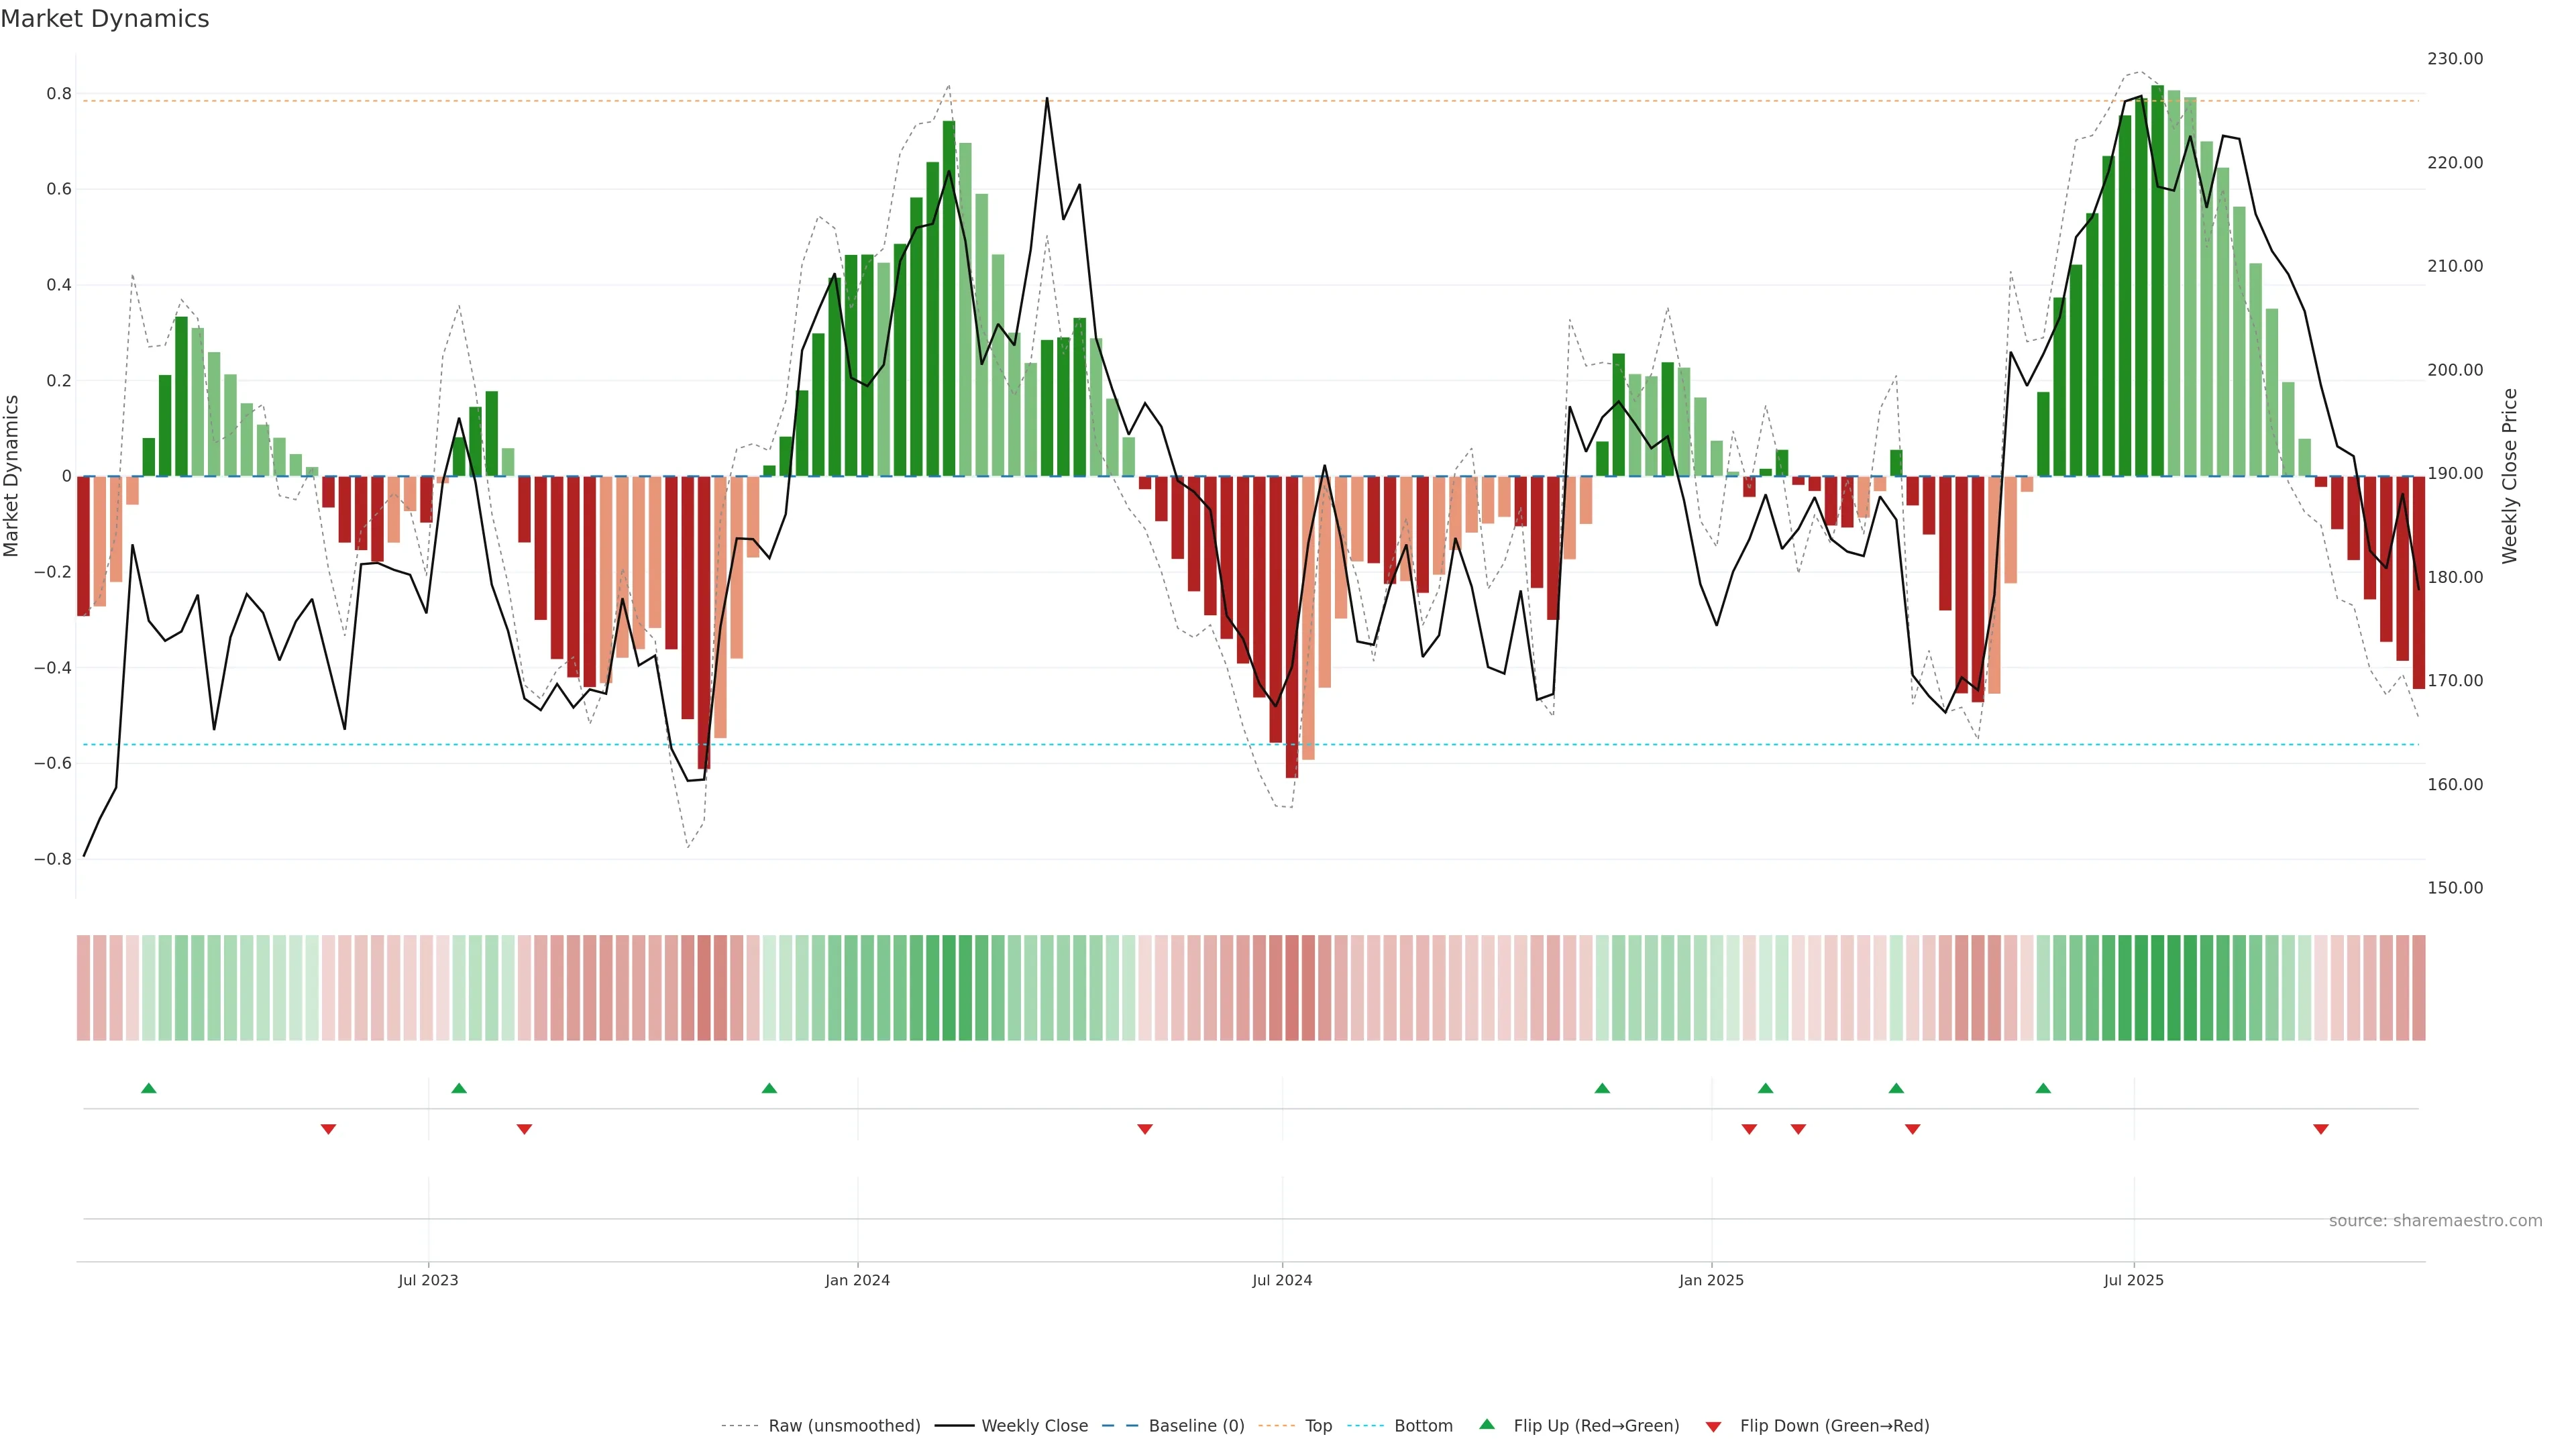
Task: Toggle Weekly Close series in legend
Action: tap(1034, 1426)
